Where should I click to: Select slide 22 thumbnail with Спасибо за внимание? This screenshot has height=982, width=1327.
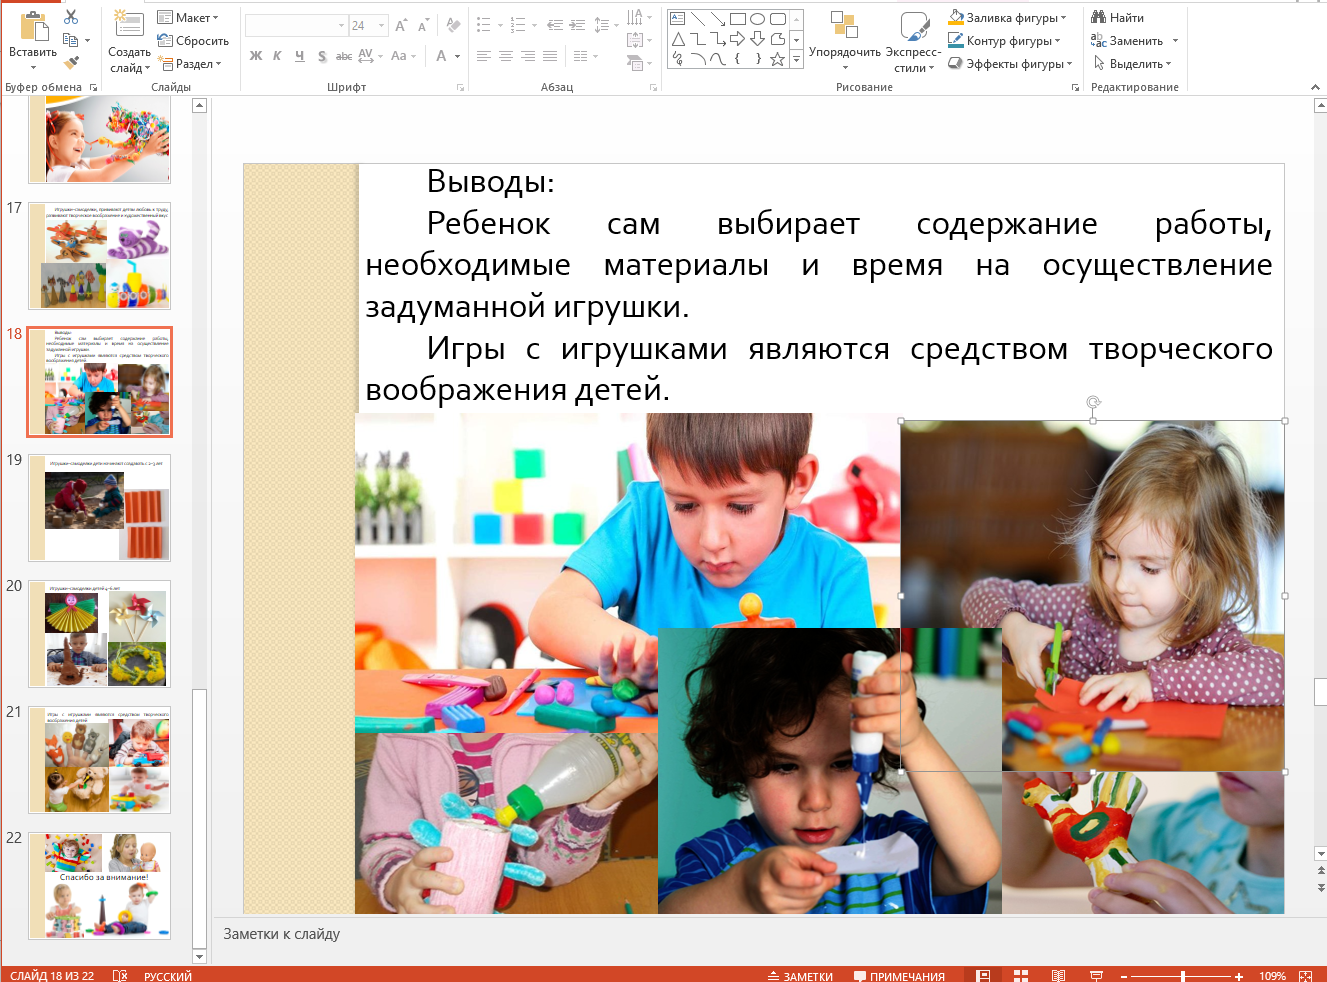click(99, 885)
